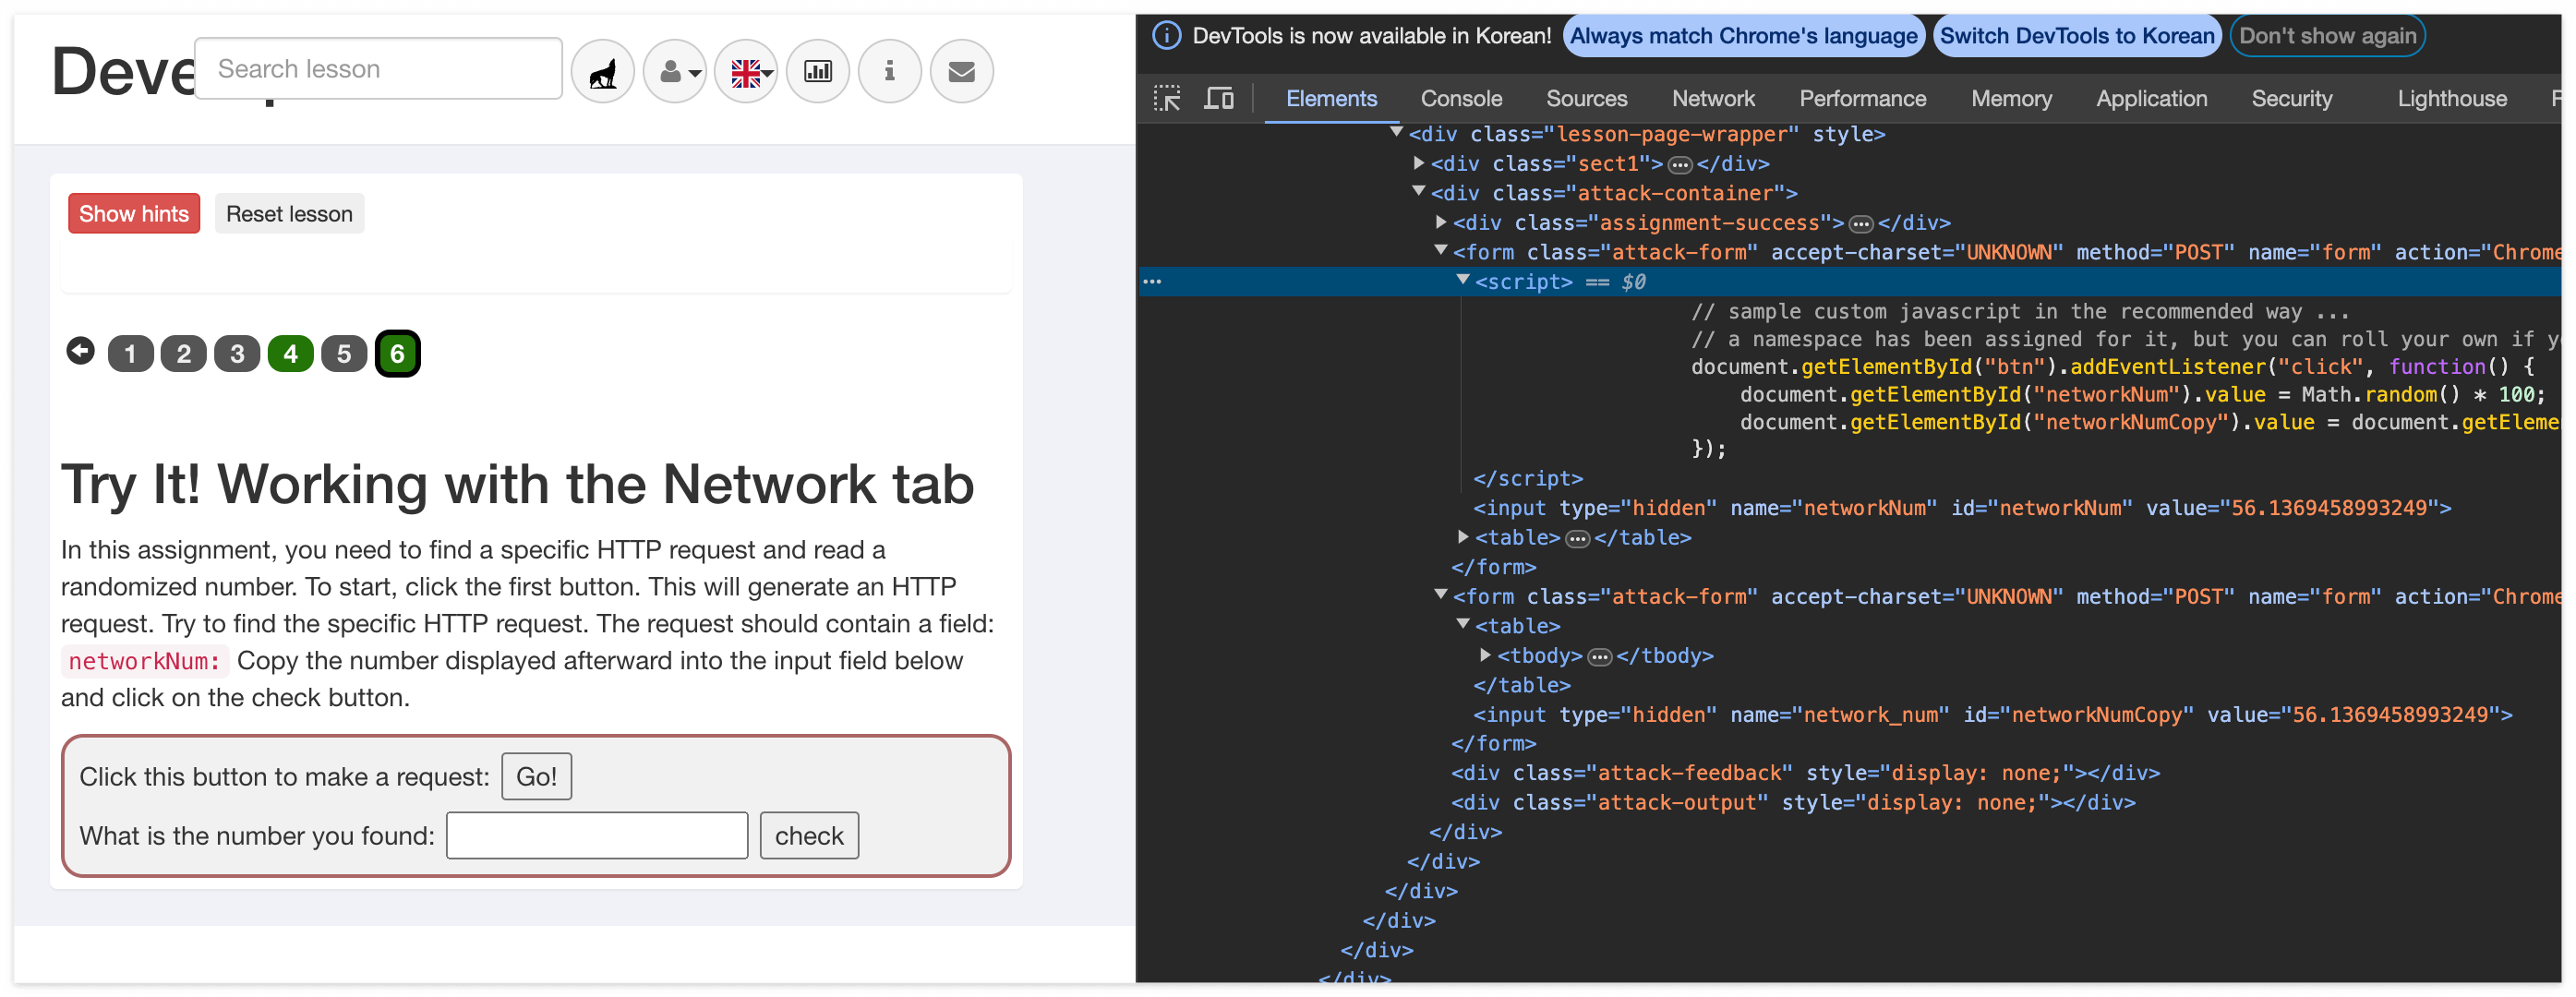This screenshot has height=997, width=2576.
Task: Click the envelope contact icon
Action: [961, 72]
